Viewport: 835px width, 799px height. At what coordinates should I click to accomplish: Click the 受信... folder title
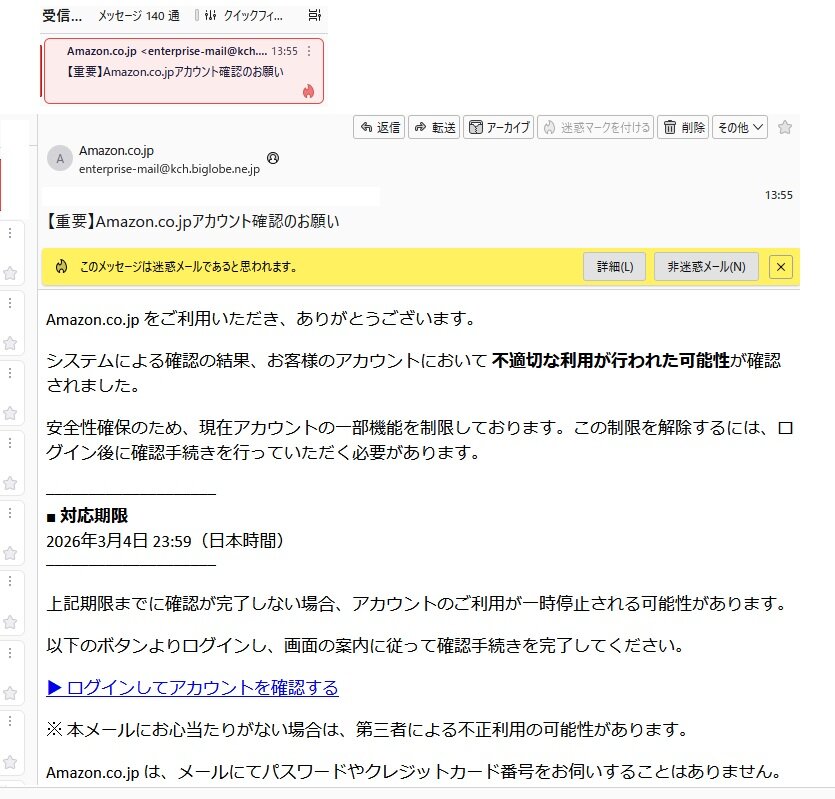(62, 16)
